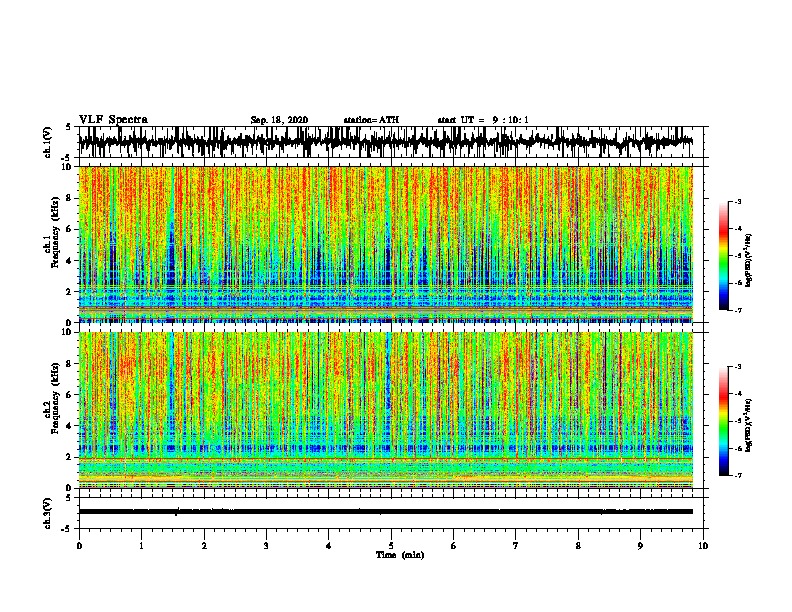Click the "ch.3(V)" waveform axis label
The image size is (792, 612).
(48, 513)
